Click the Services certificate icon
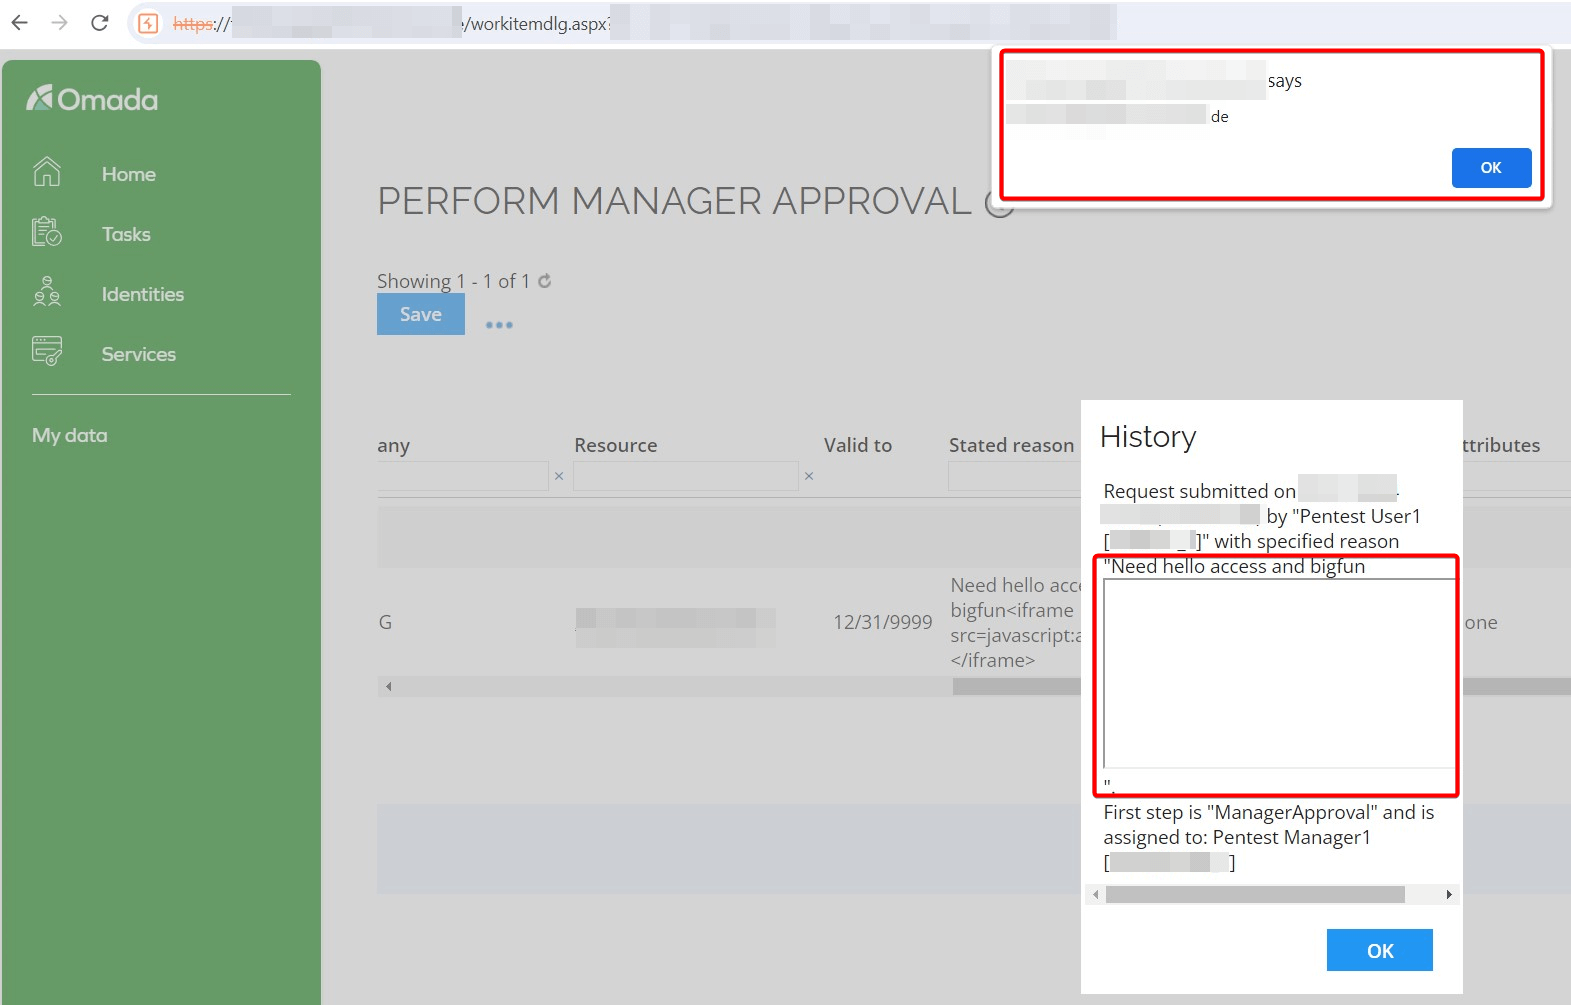The width and height of the screenshot is (1571, 1005). 47,352
